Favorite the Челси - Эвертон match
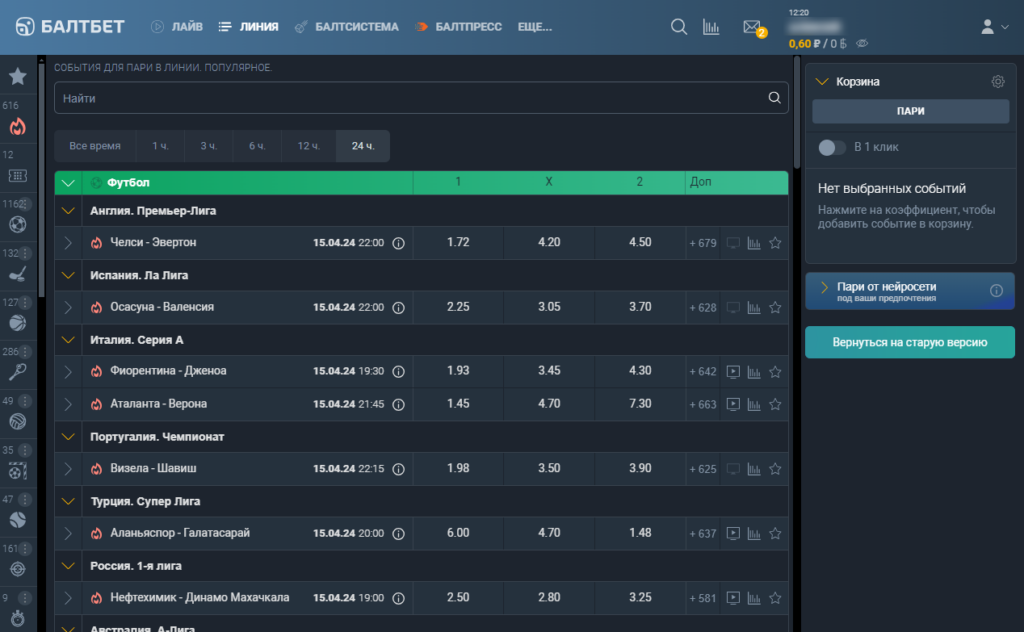1024x632 pixels. 775,243
